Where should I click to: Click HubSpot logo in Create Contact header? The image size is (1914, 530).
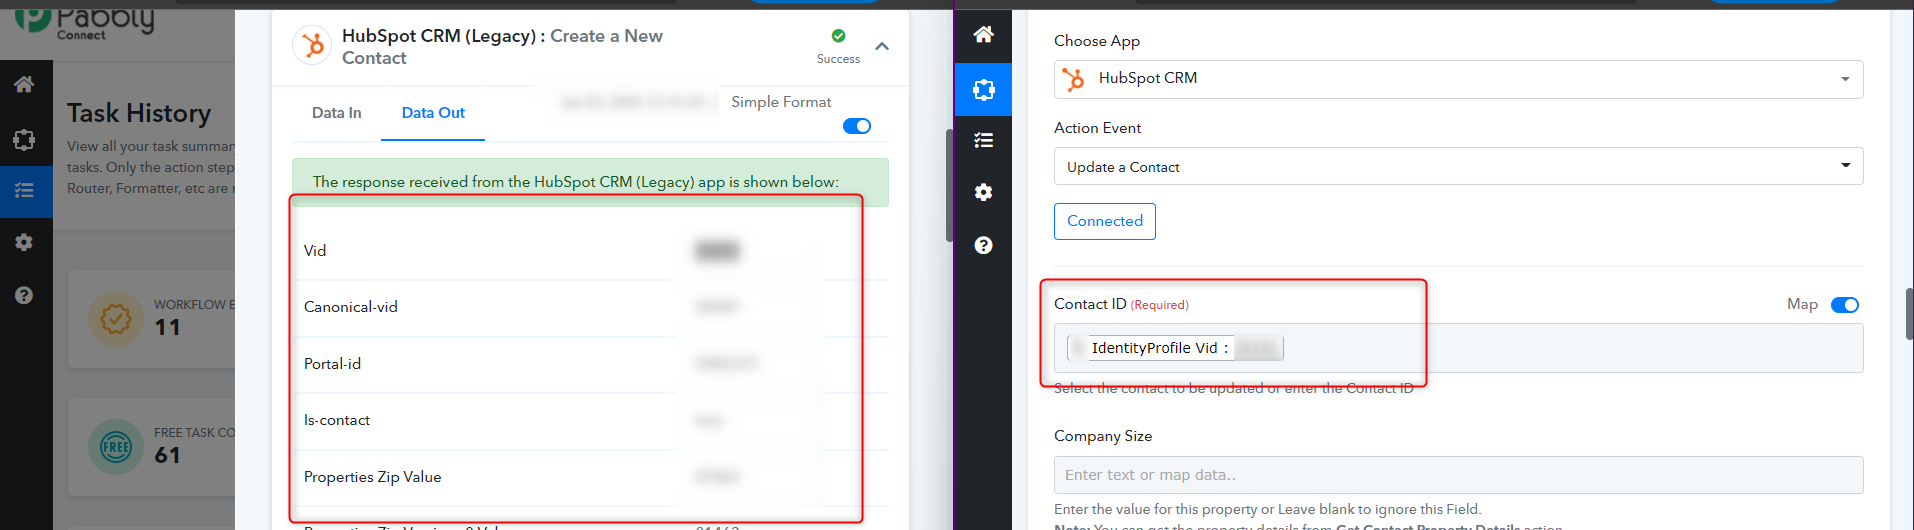313,46
